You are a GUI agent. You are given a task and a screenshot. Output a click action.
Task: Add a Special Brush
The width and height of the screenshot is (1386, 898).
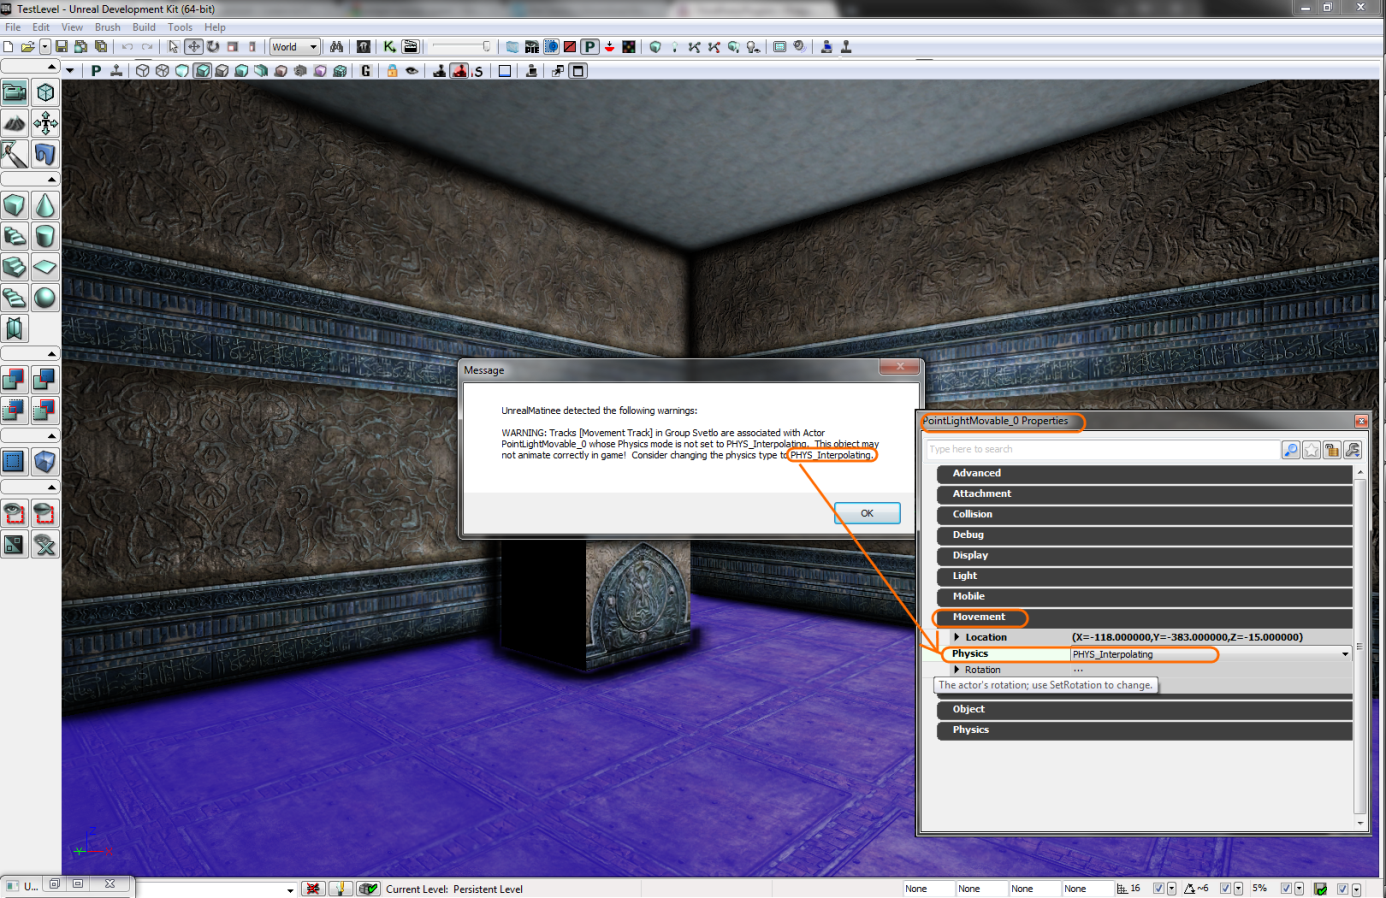[x=15, y=462]
